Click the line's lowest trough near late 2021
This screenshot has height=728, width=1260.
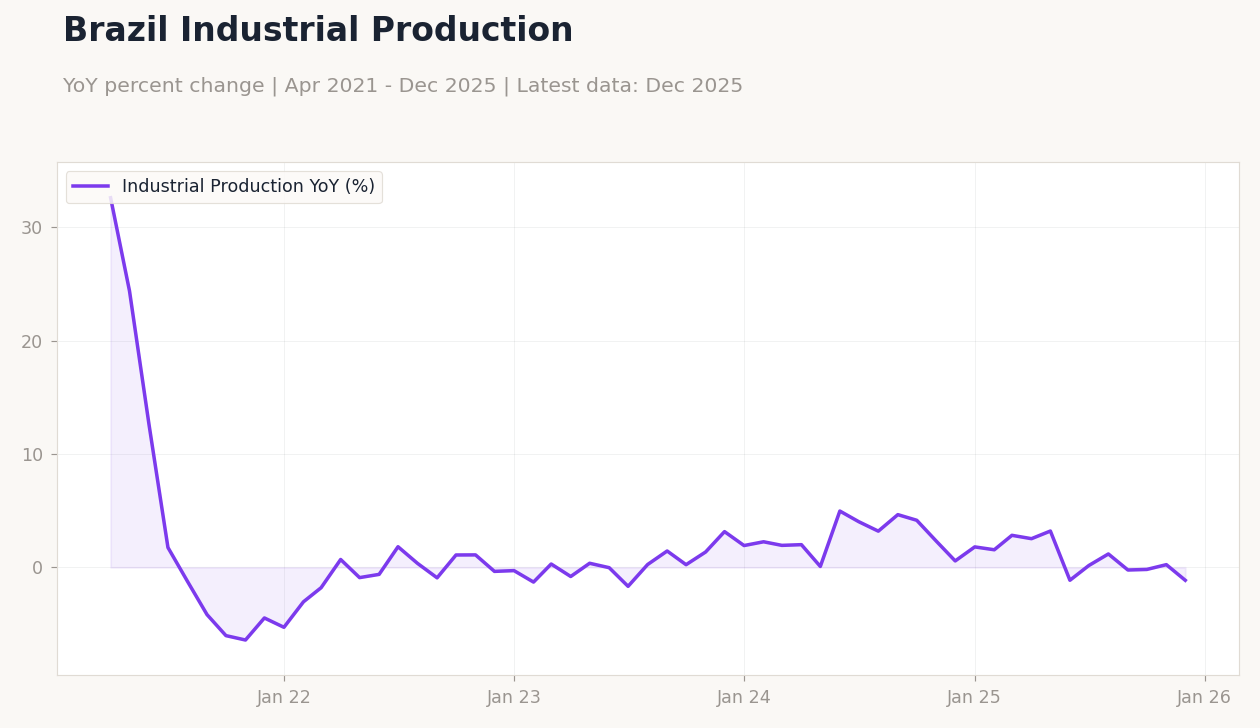[245, 640]
